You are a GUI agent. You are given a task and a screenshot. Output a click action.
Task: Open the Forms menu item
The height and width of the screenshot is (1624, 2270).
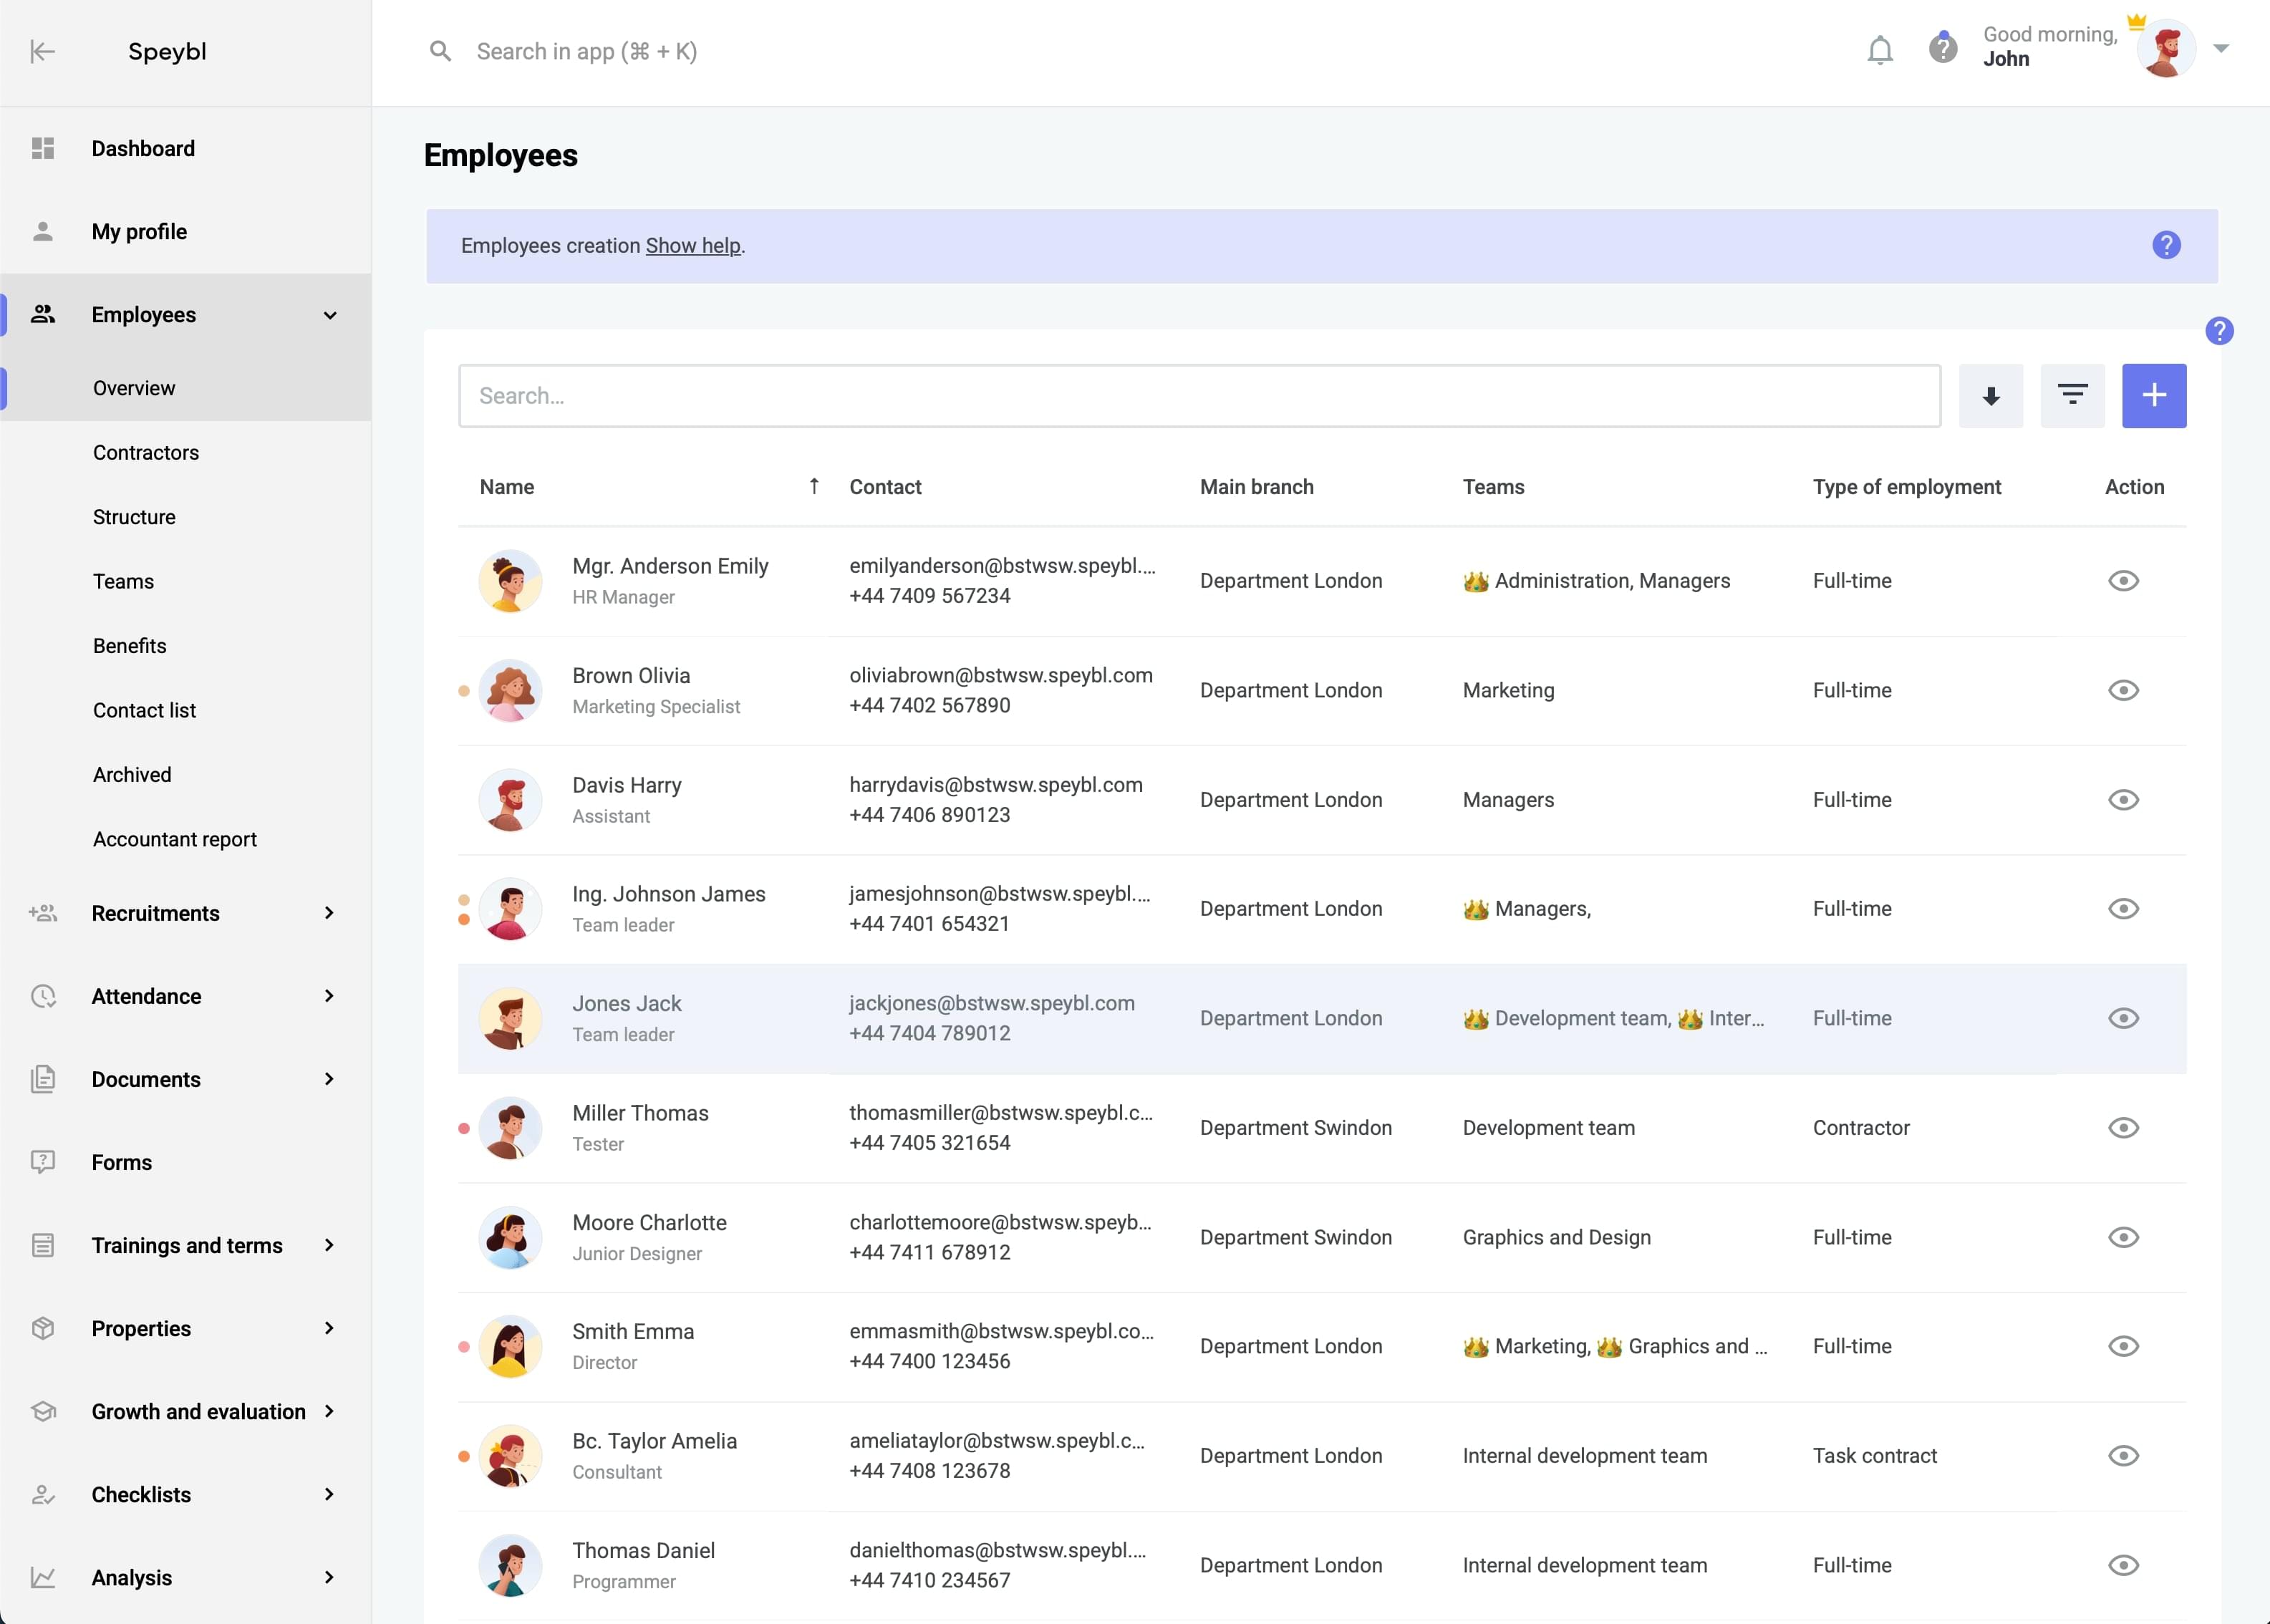point(122,1162)
